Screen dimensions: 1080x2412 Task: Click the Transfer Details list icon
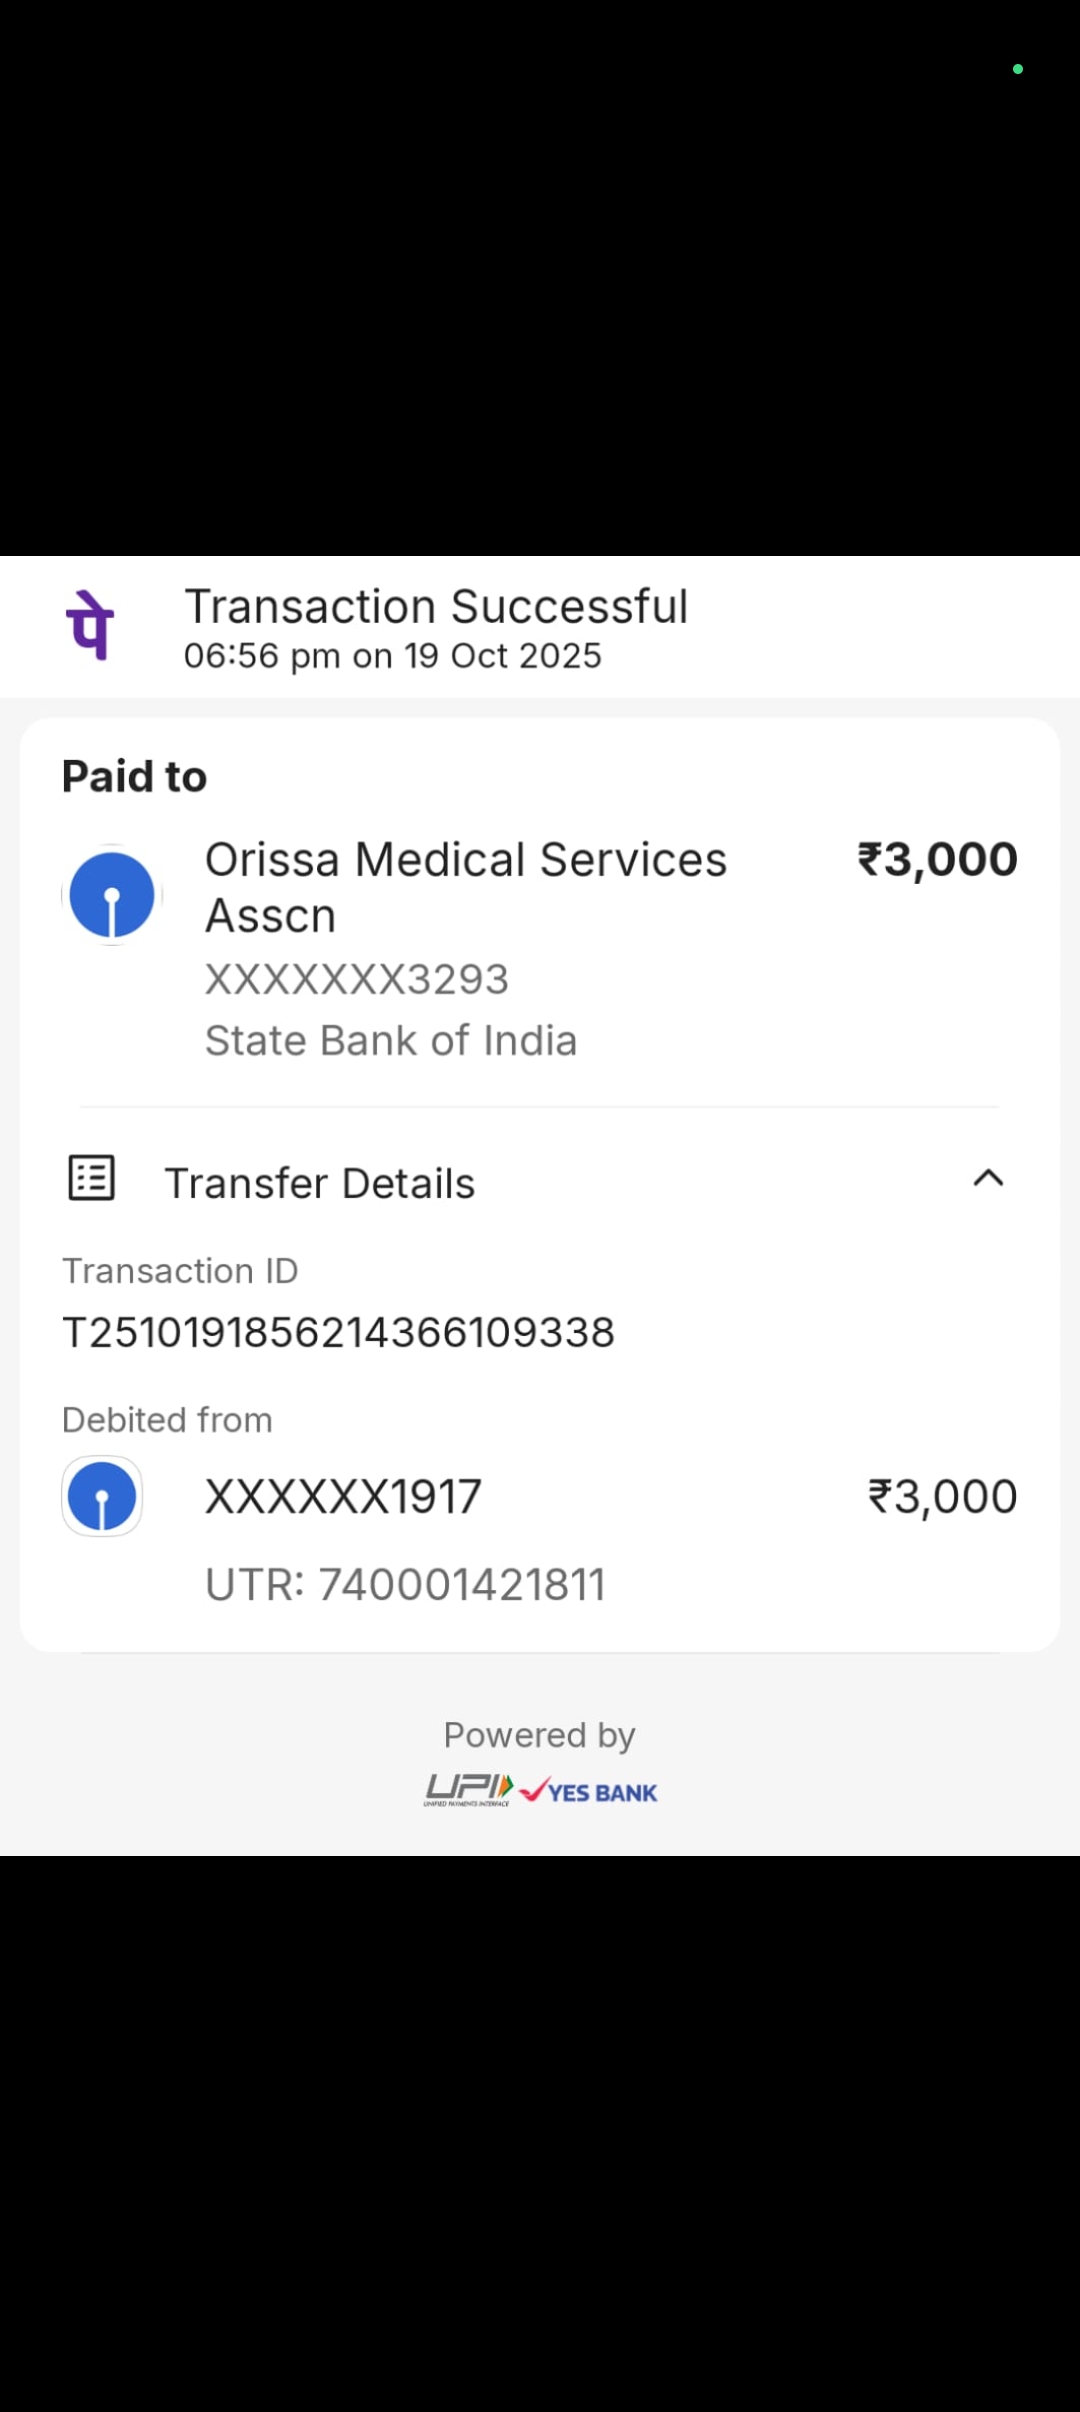91,1178
